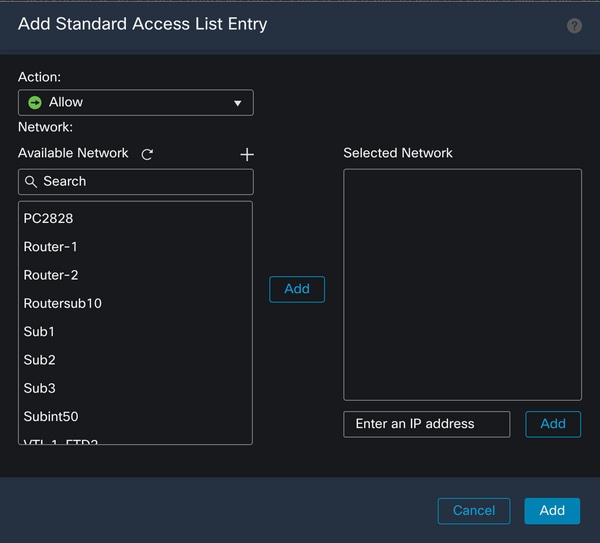Select Sub3 network entry
Screen dimensions: 600x543
click(x=135, y=388)
